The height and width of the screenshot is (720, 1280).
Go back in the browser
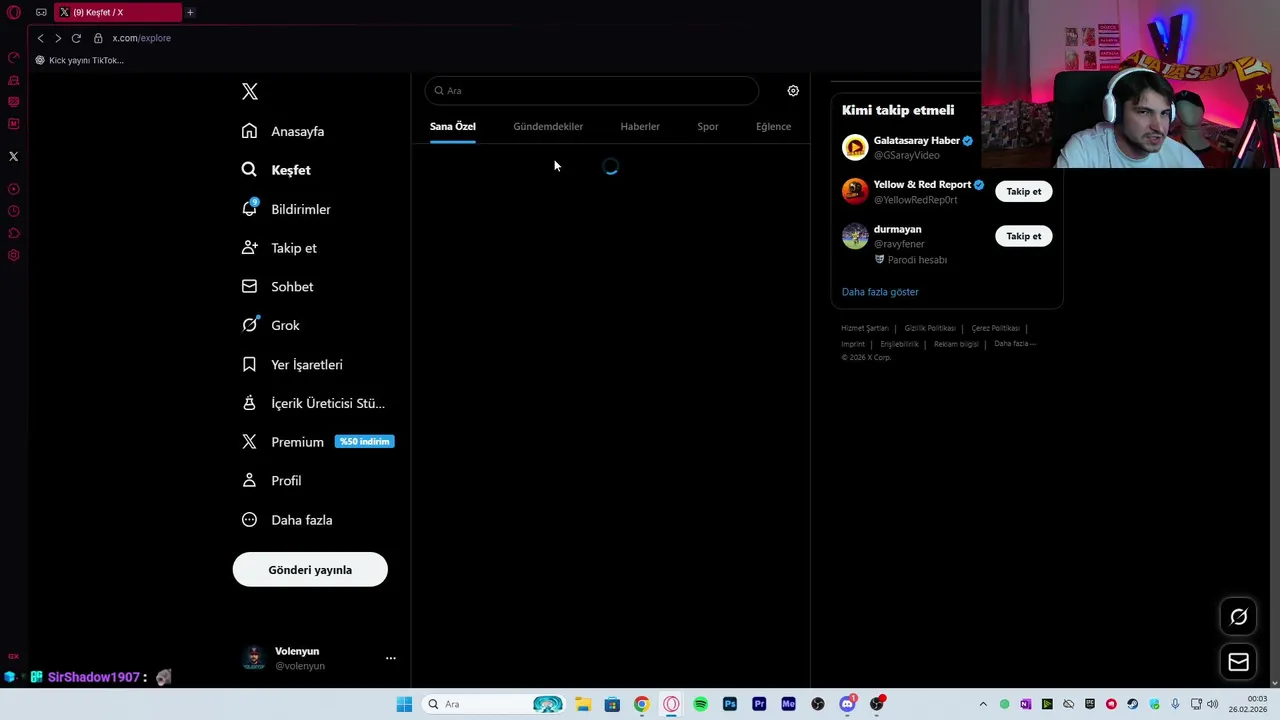tap(40, 38)
